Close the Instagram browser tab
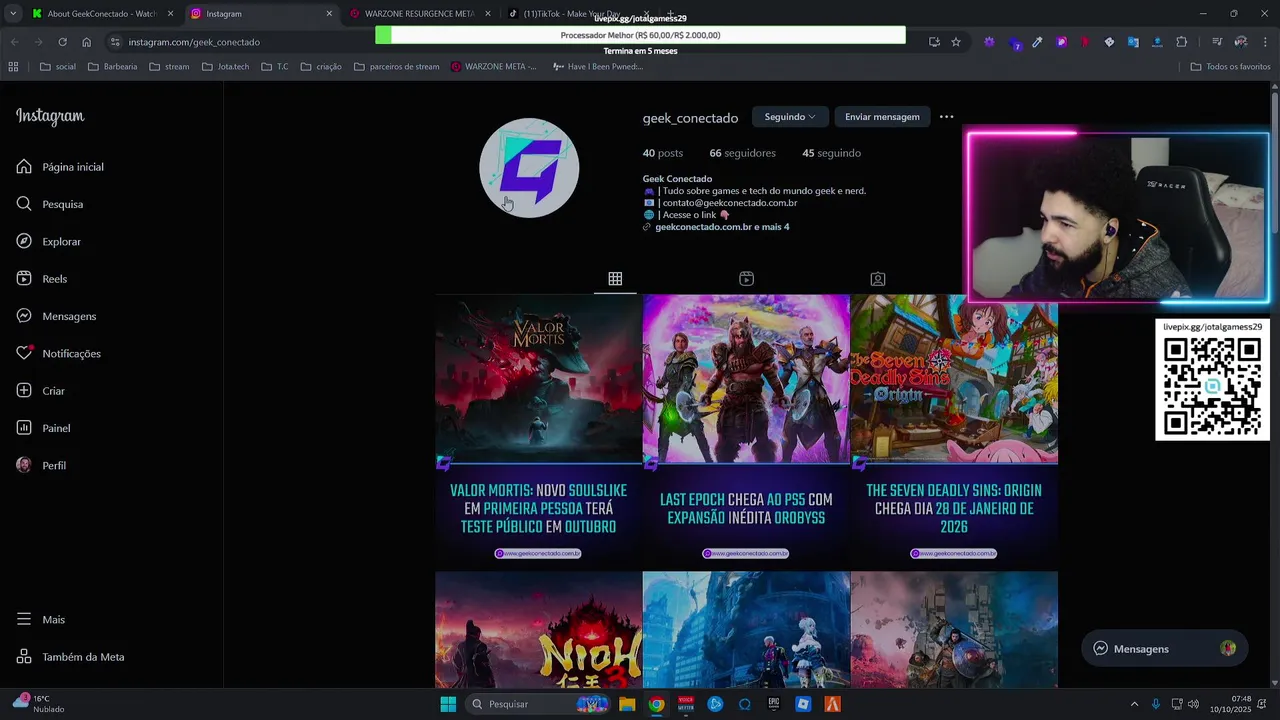The image size is (1280, 720). tap(329, 14)
